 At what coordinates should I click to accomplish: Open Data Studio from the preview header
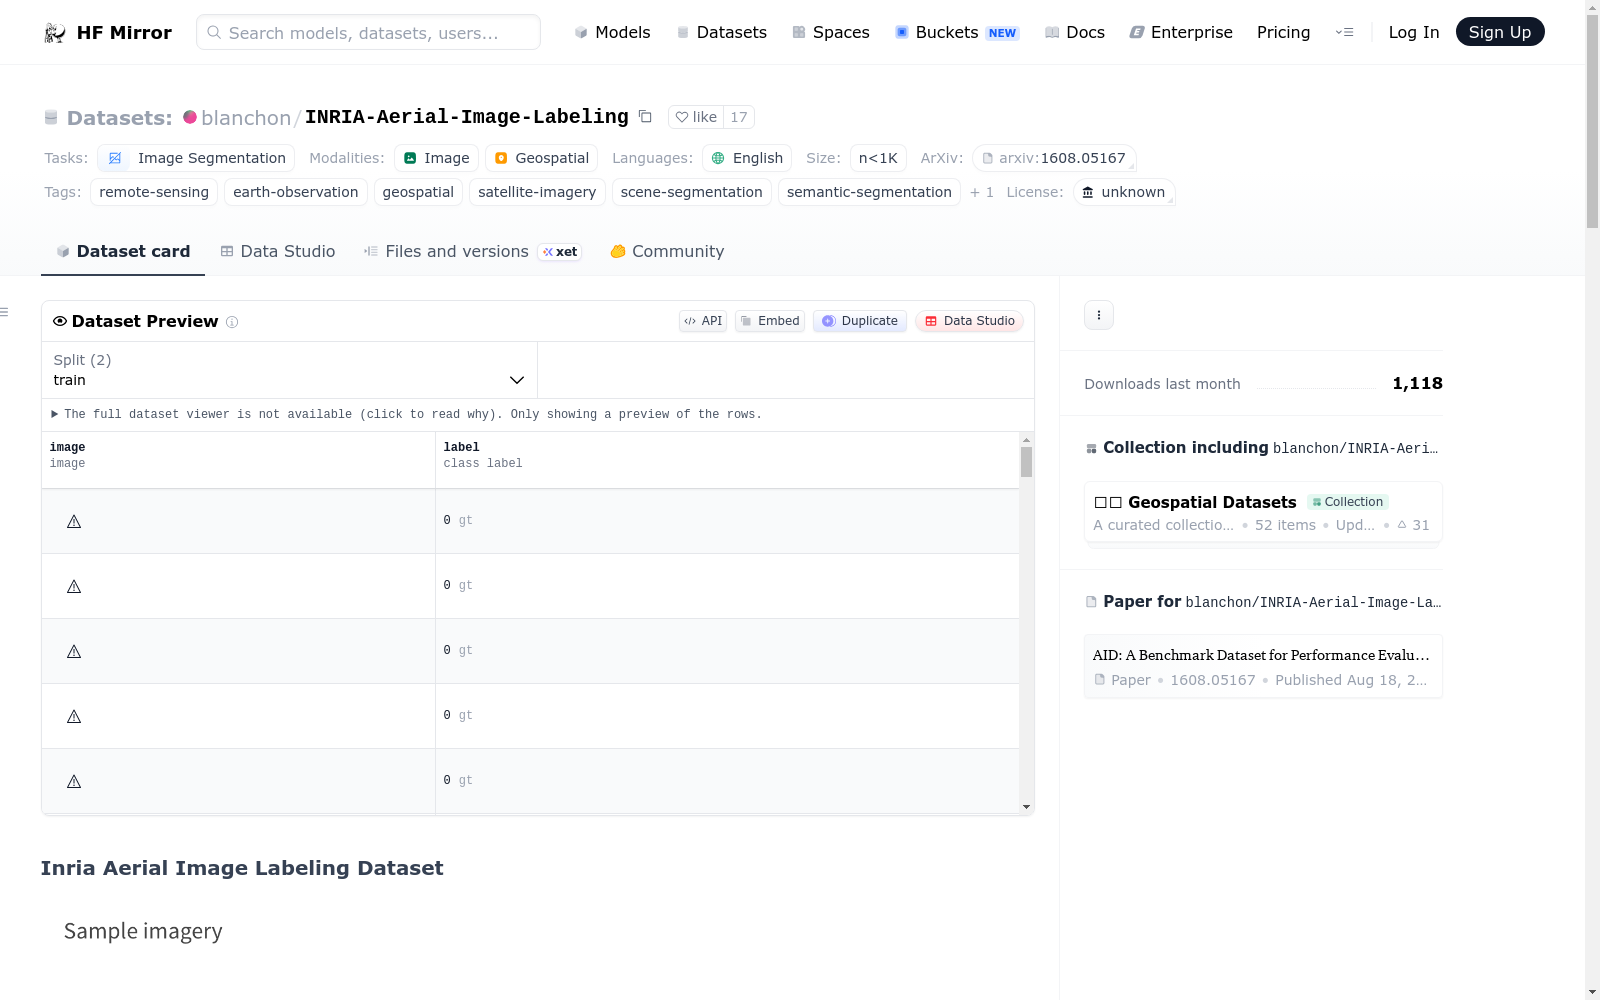tap(969, 321)
